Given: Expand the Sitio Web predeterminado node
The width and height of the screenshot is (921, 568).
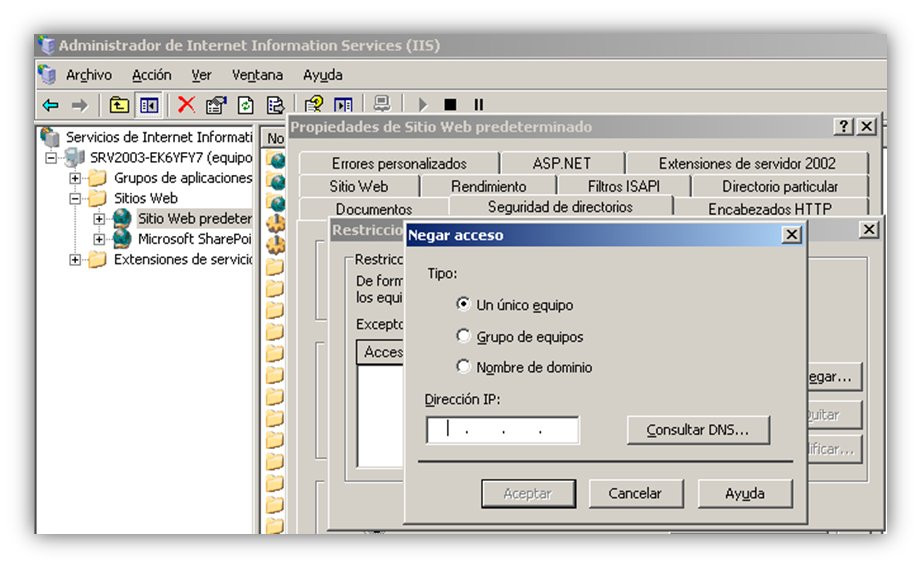Looking at the screenshot, I should click(x=99, y=219).
